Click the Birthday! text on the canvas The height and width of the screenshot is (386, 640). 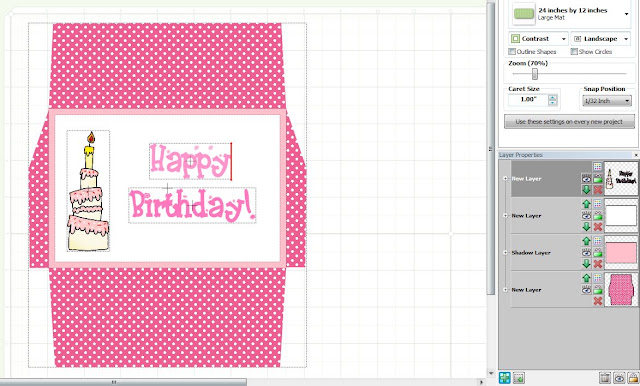[x=192, y=205]
